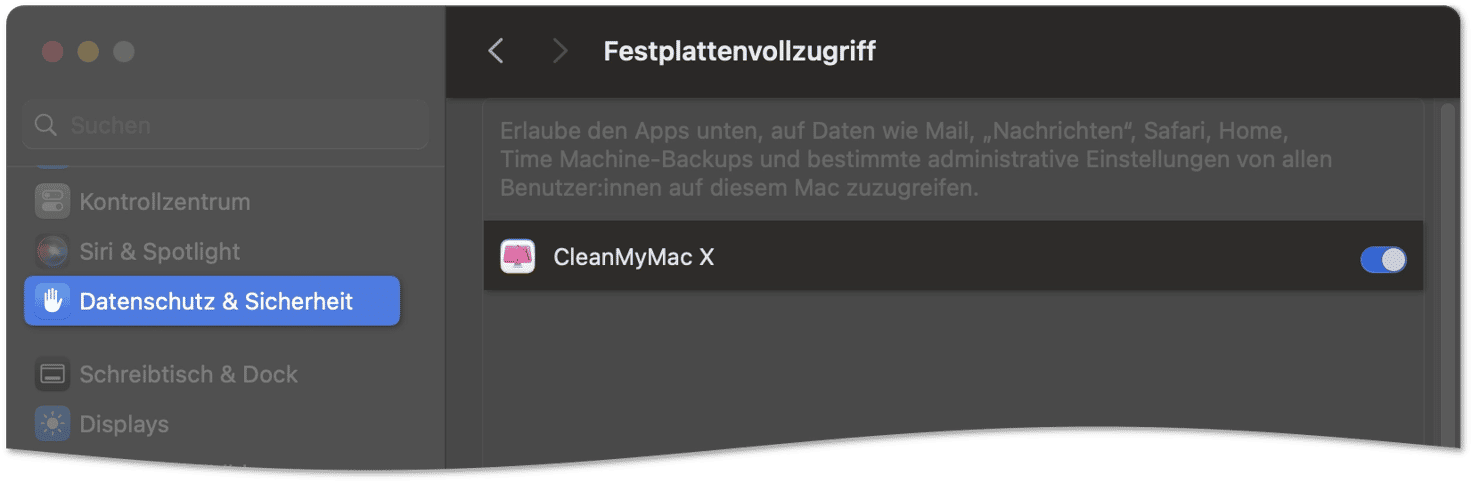Go forward with the right chevron arrow

click(x=559, y=51)
